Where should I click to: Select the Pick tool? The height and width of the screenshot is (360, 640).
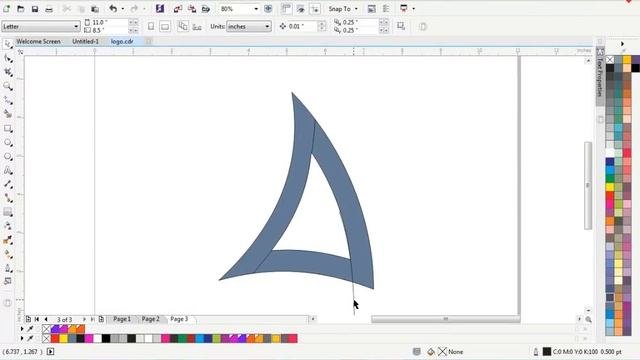click(x=8, y=44)
